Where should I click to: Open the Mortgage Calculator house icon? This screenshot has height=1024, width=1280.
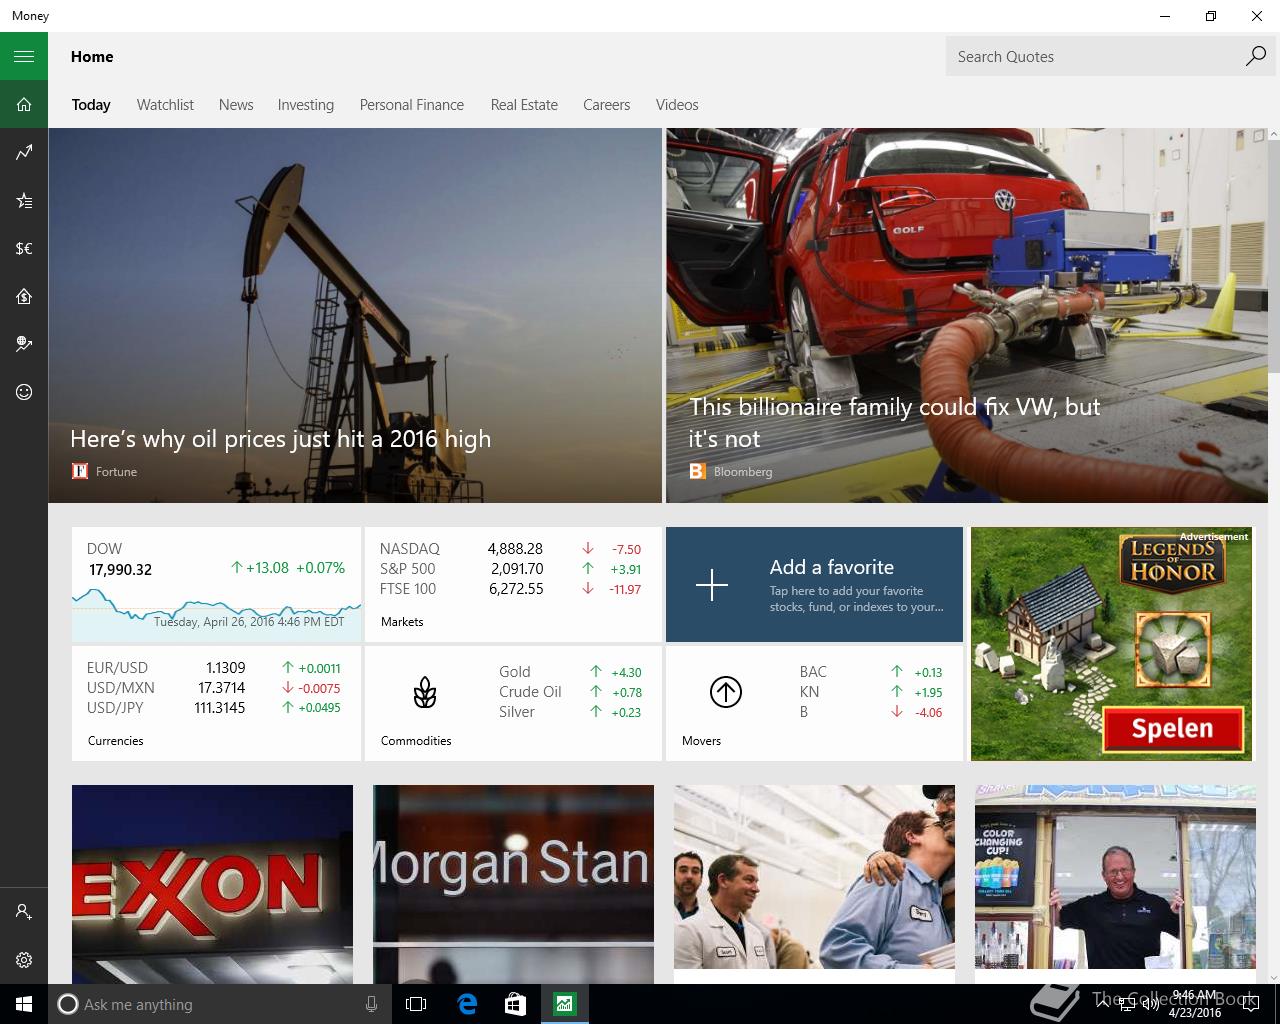coord(24,296)
